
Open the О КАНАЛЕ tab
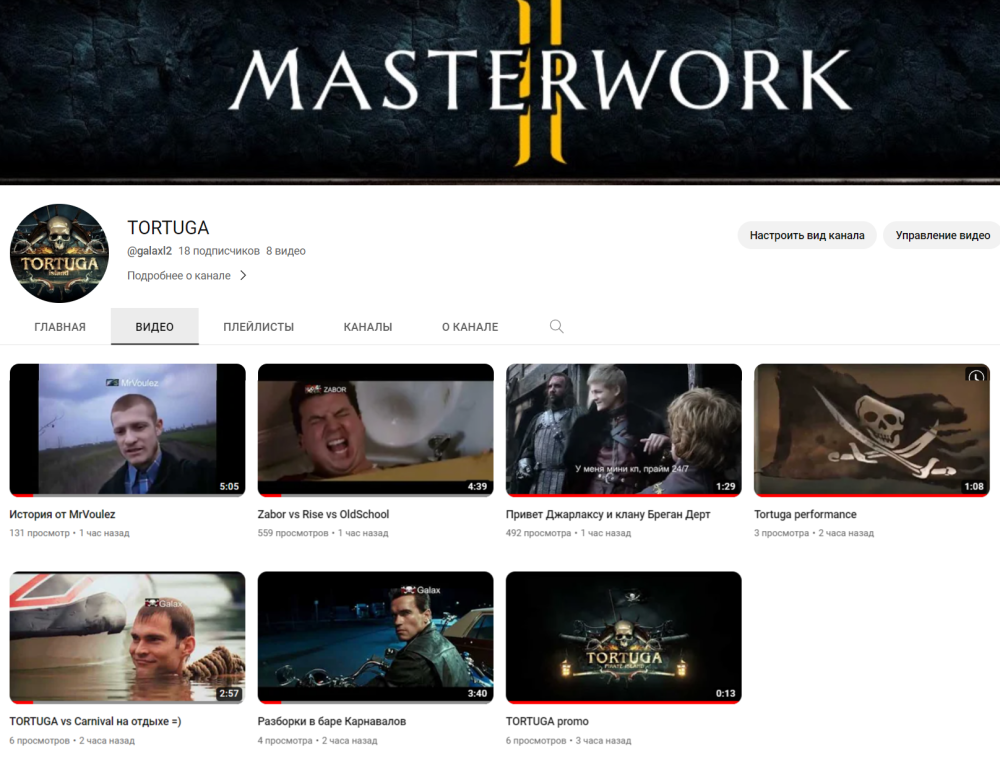click(x=470, y=327)
